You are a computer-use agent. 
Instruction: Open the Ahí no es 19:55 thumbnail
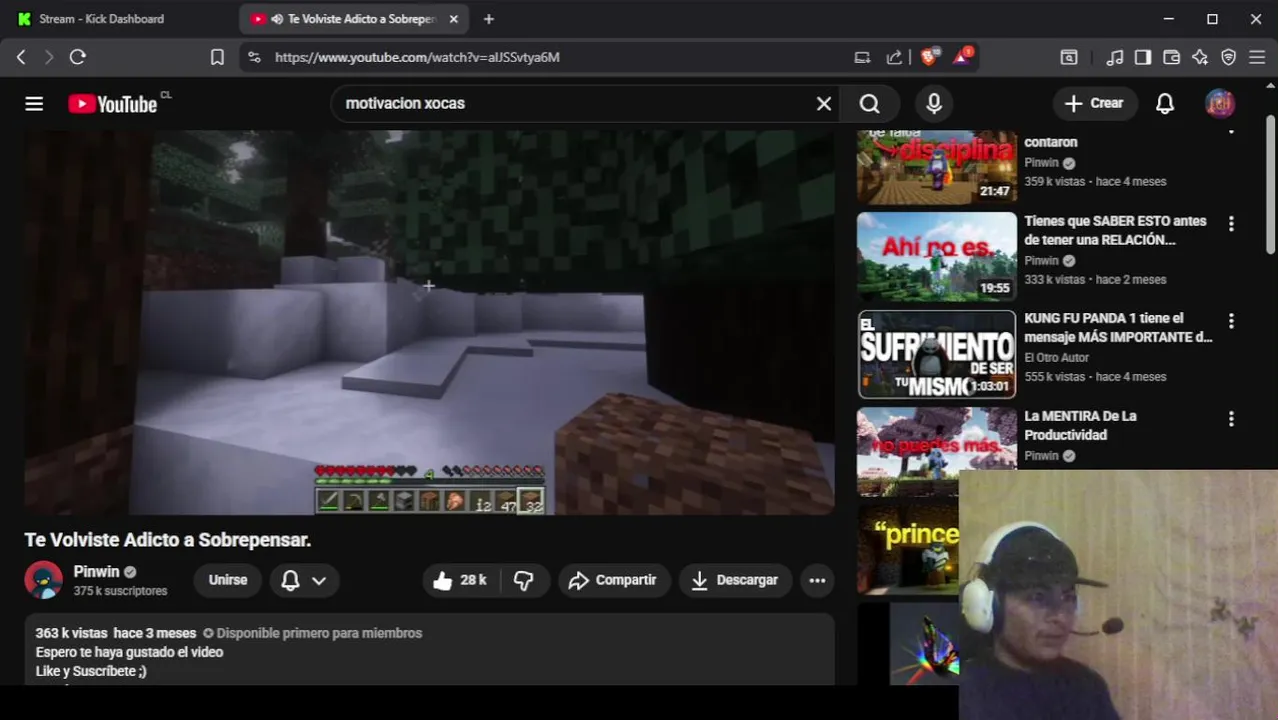pos(937,257)
